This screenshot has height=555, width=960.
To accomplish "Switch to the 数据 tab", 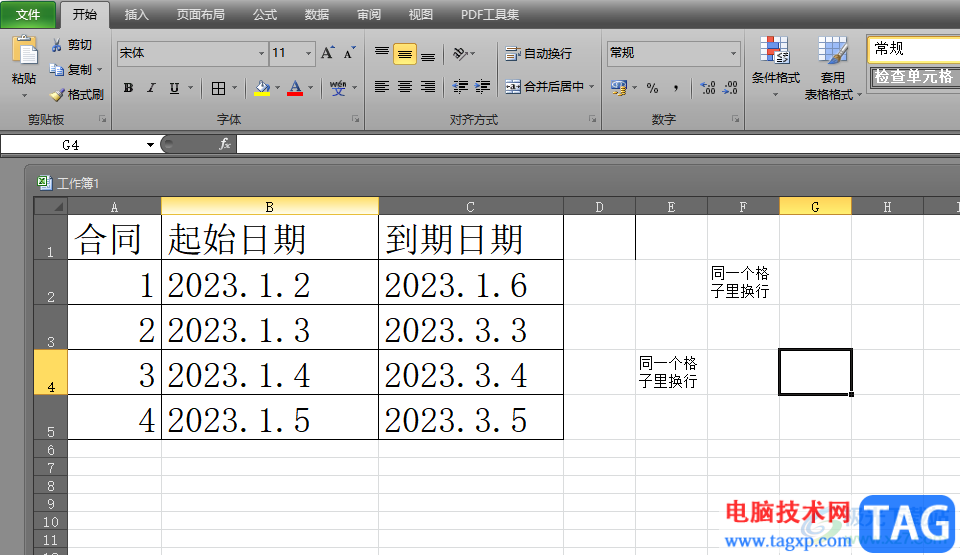I will click(317, 15).
